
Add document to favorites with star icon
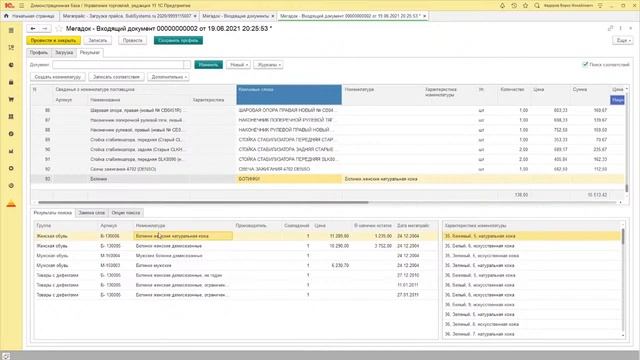[x=59, y=29]
